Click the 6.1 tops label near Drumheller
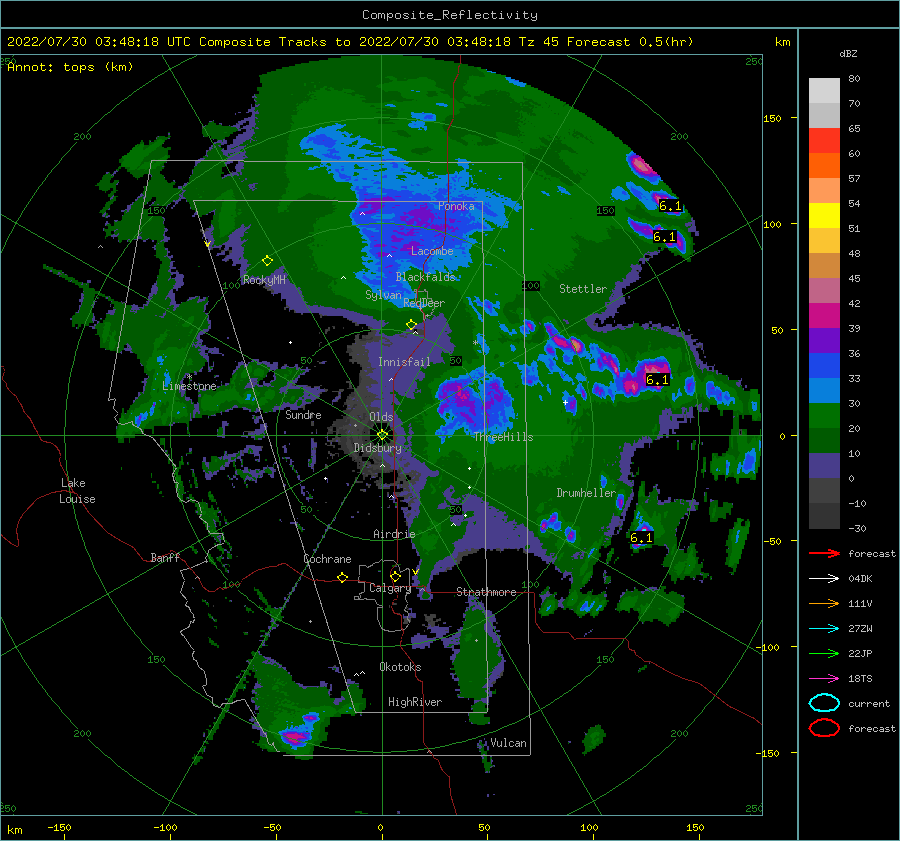This screenshot has height=841, width=900. [641, 538]
